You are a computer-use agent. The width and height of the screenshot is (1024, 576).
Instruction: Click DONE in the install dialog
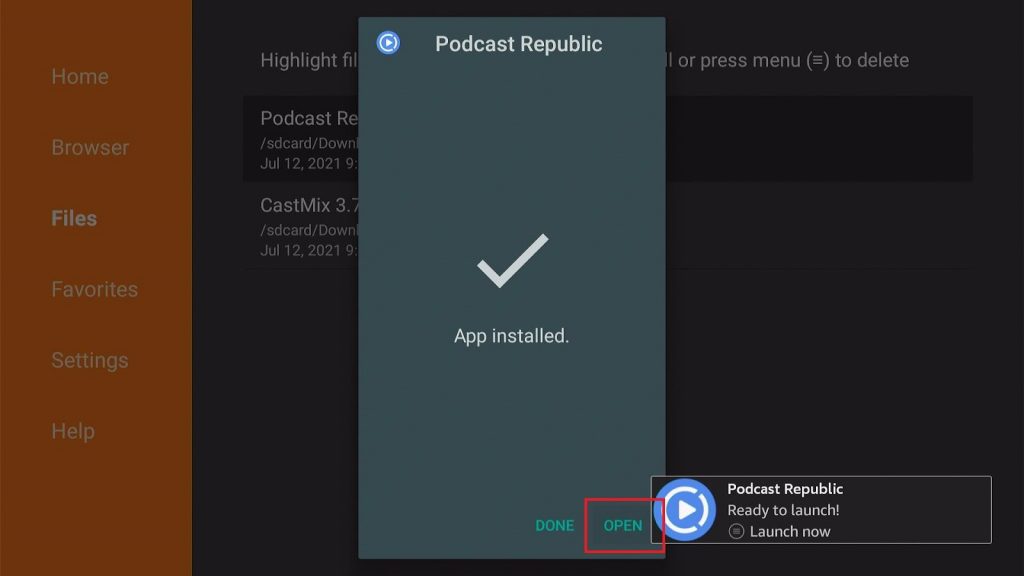click(x=554, y=526)
